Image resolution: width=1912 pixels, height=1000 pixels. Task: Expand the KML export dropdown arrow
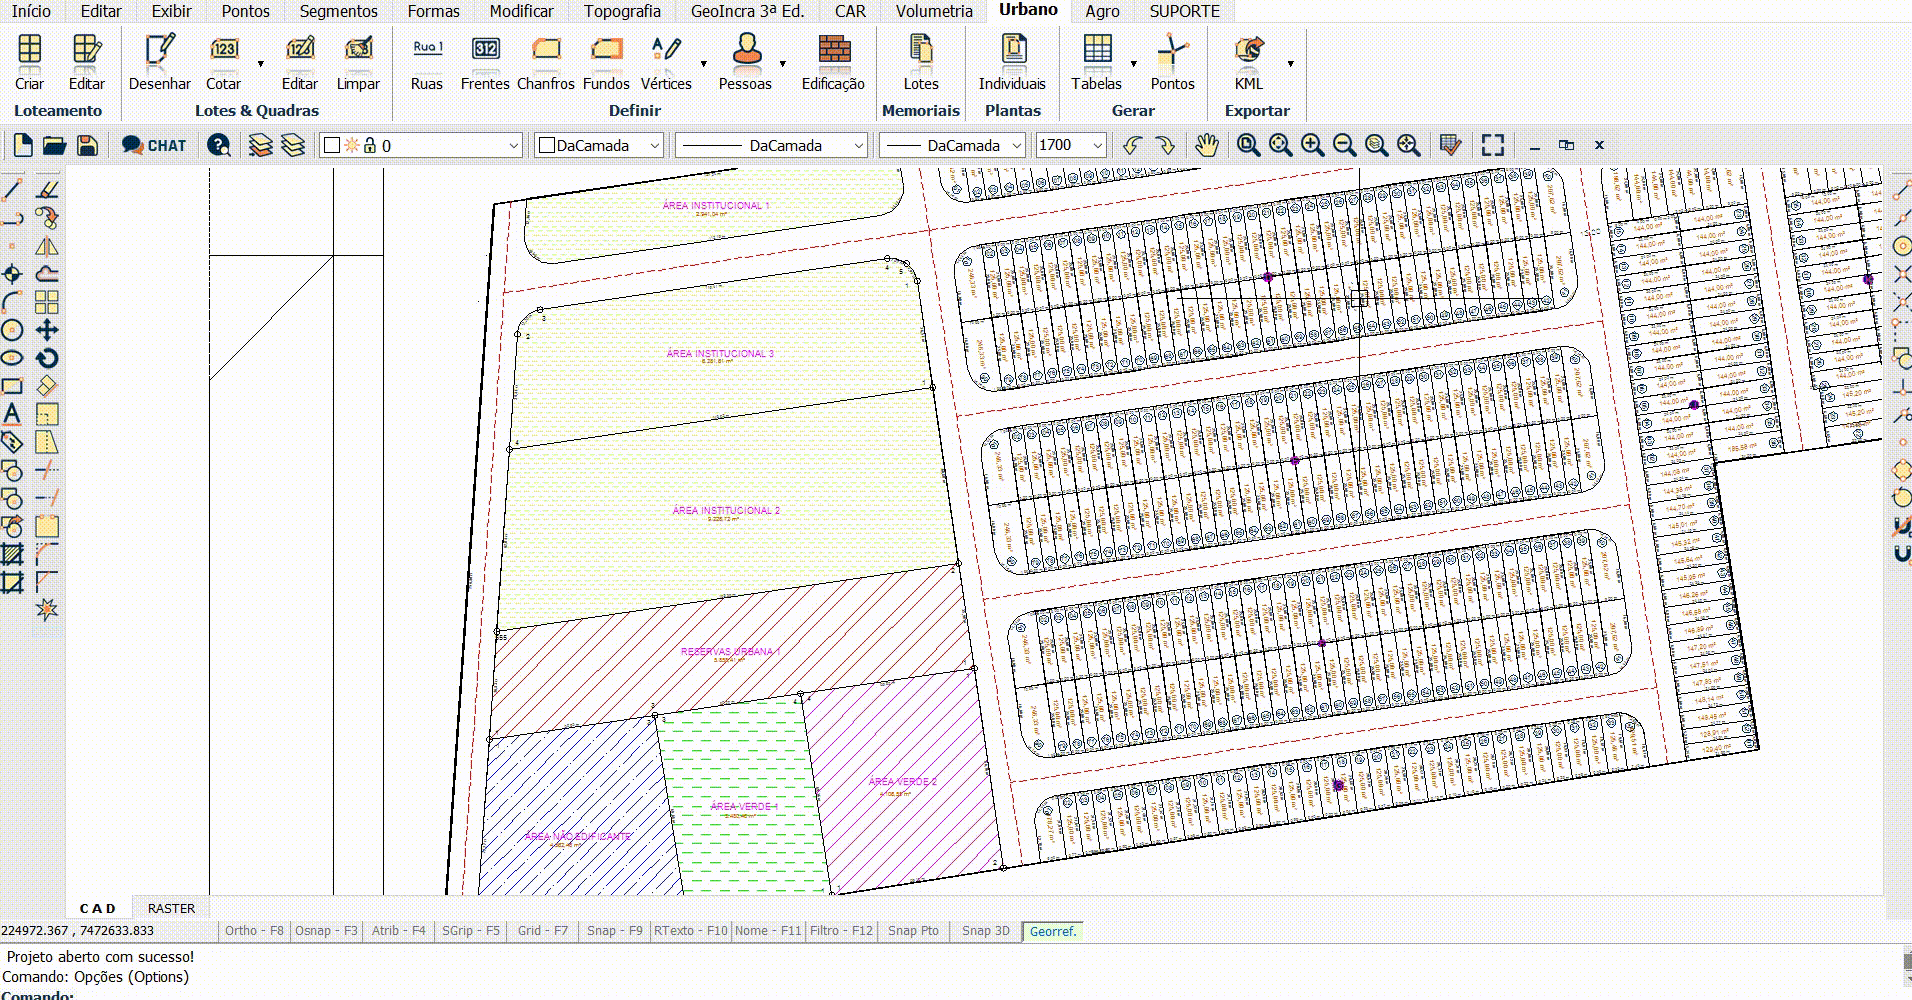tap(1290, 64)
